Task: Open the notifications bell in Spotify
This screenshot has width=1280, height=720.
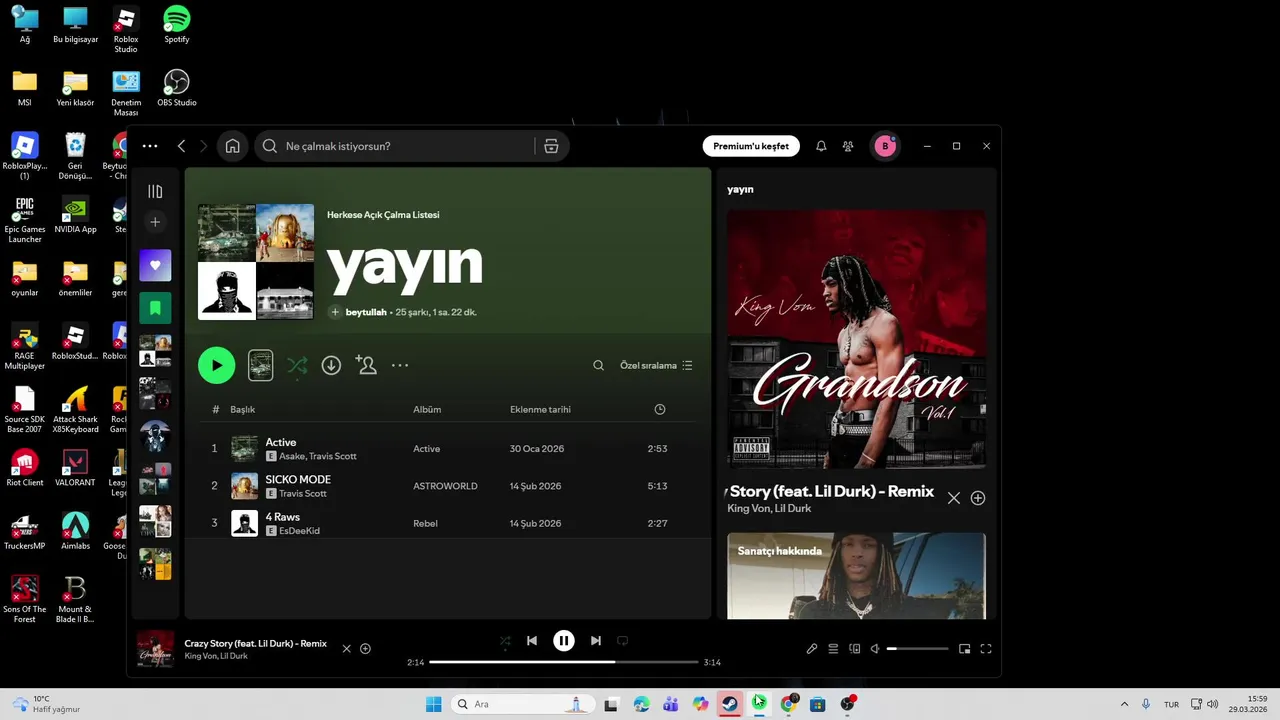Action: (x=821, y=146)
